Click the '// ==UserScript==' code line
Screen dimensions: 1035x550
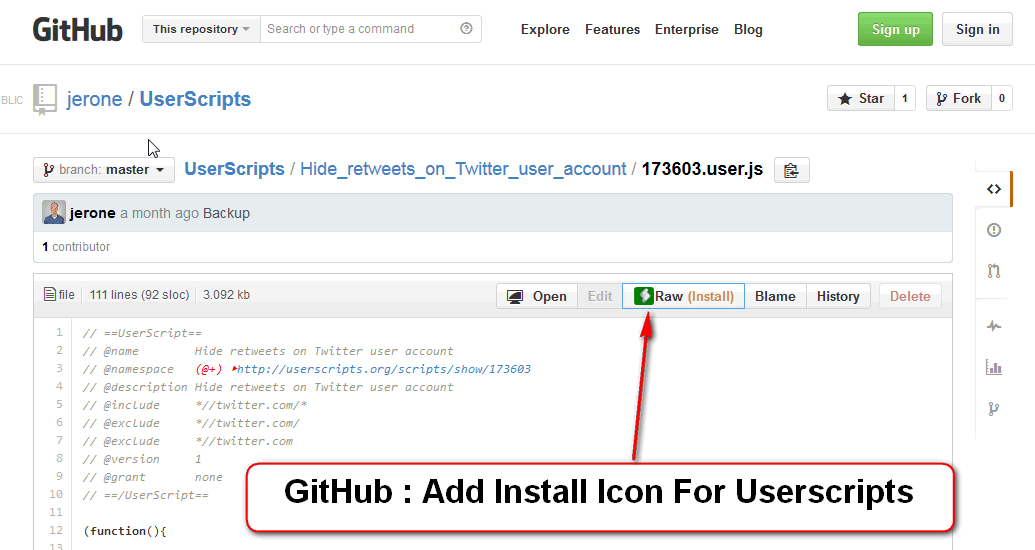[142, 333]
